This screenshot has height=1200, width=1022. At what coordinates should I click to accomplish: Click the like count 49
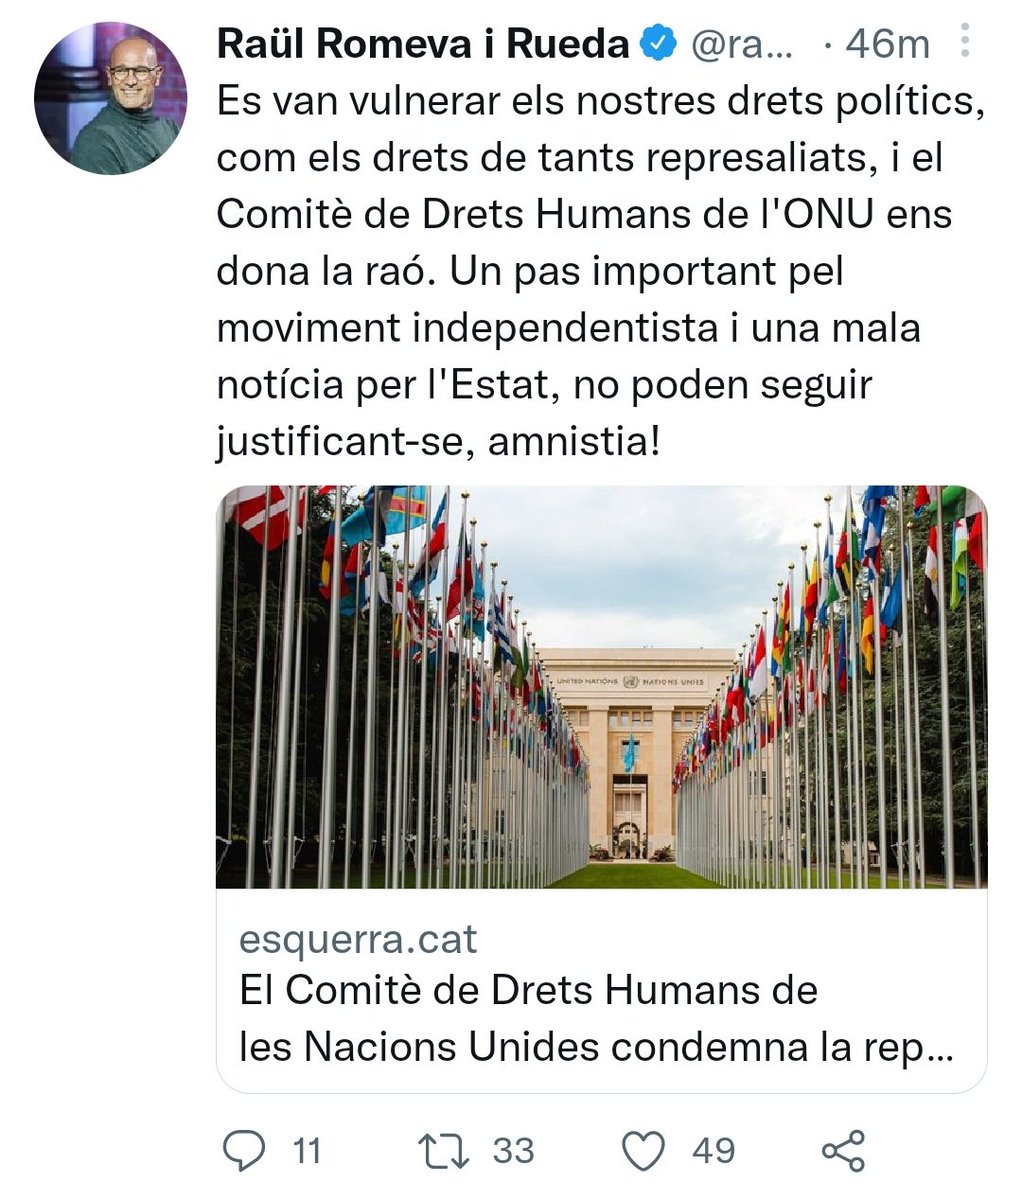coord(714,1151)
